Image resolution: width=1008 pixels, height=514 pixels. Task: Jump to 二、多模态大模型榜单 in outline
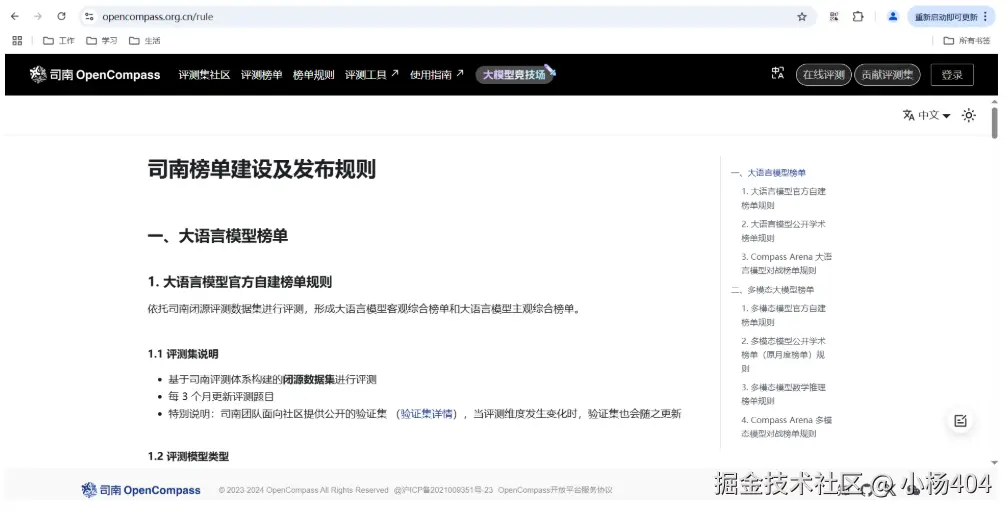pyautogui.click(x=772, y=290)
